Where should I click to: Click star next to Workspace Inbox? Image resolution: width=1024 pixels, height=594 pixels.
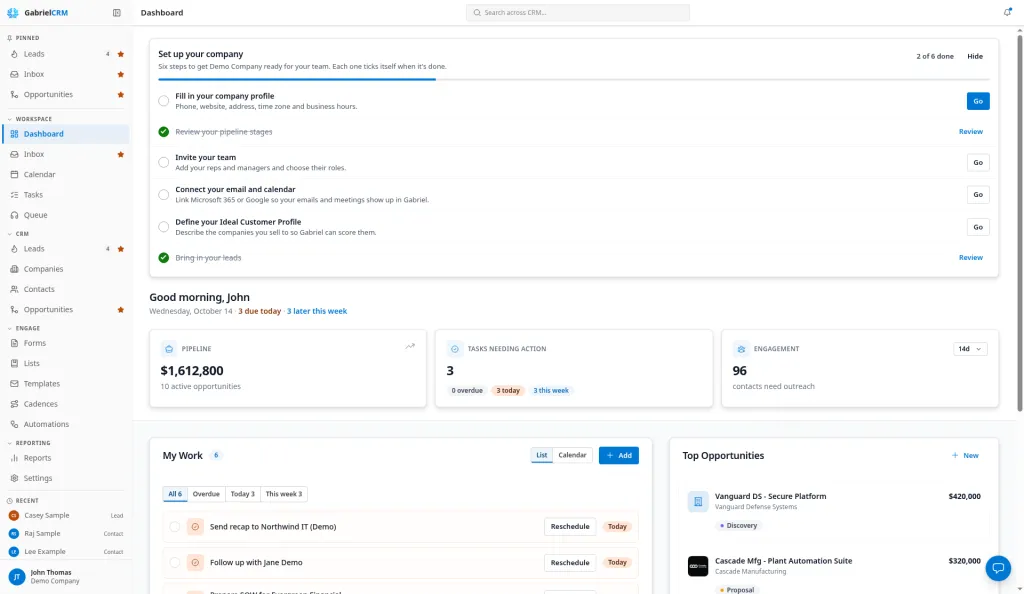click(121, 155)
